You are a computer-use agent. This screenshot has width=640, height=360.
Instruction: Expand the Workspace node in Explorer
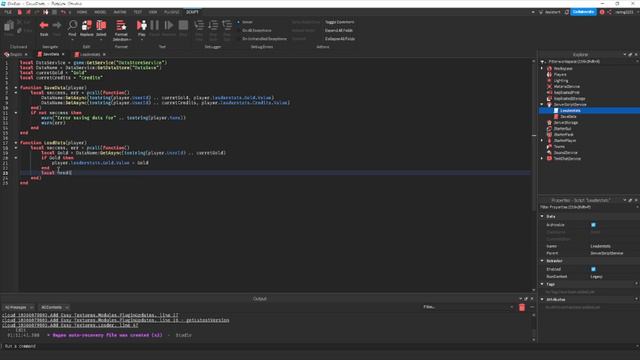click(542, 69)
